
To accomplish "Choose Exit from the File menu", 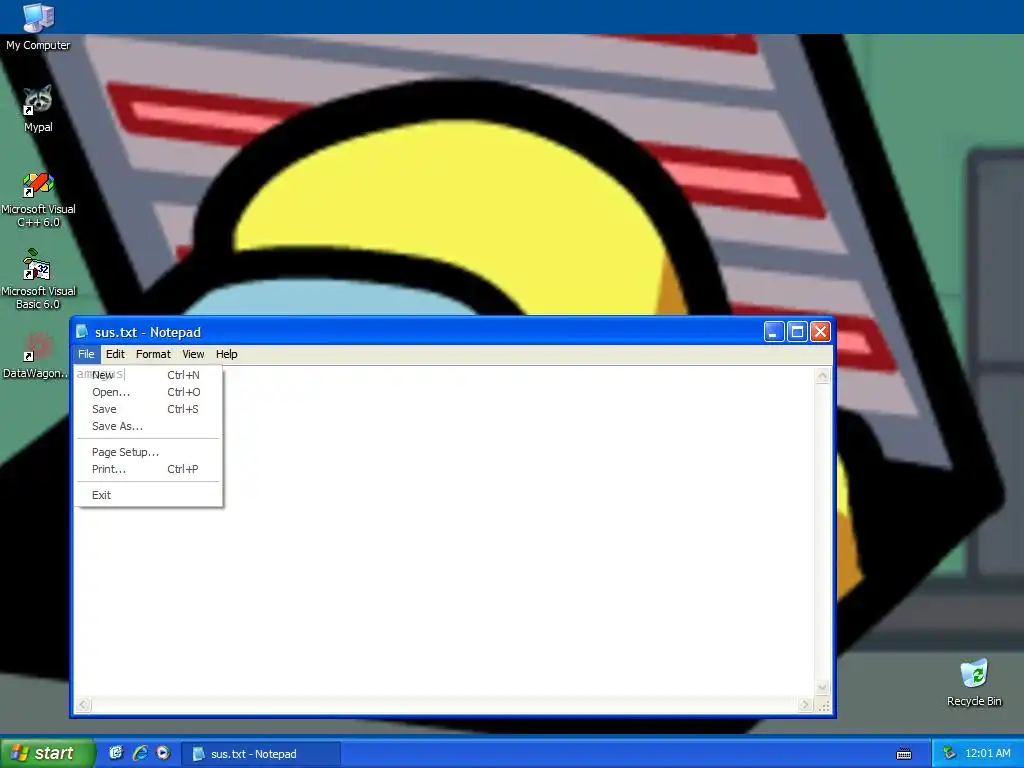I will tap(149, 495).
